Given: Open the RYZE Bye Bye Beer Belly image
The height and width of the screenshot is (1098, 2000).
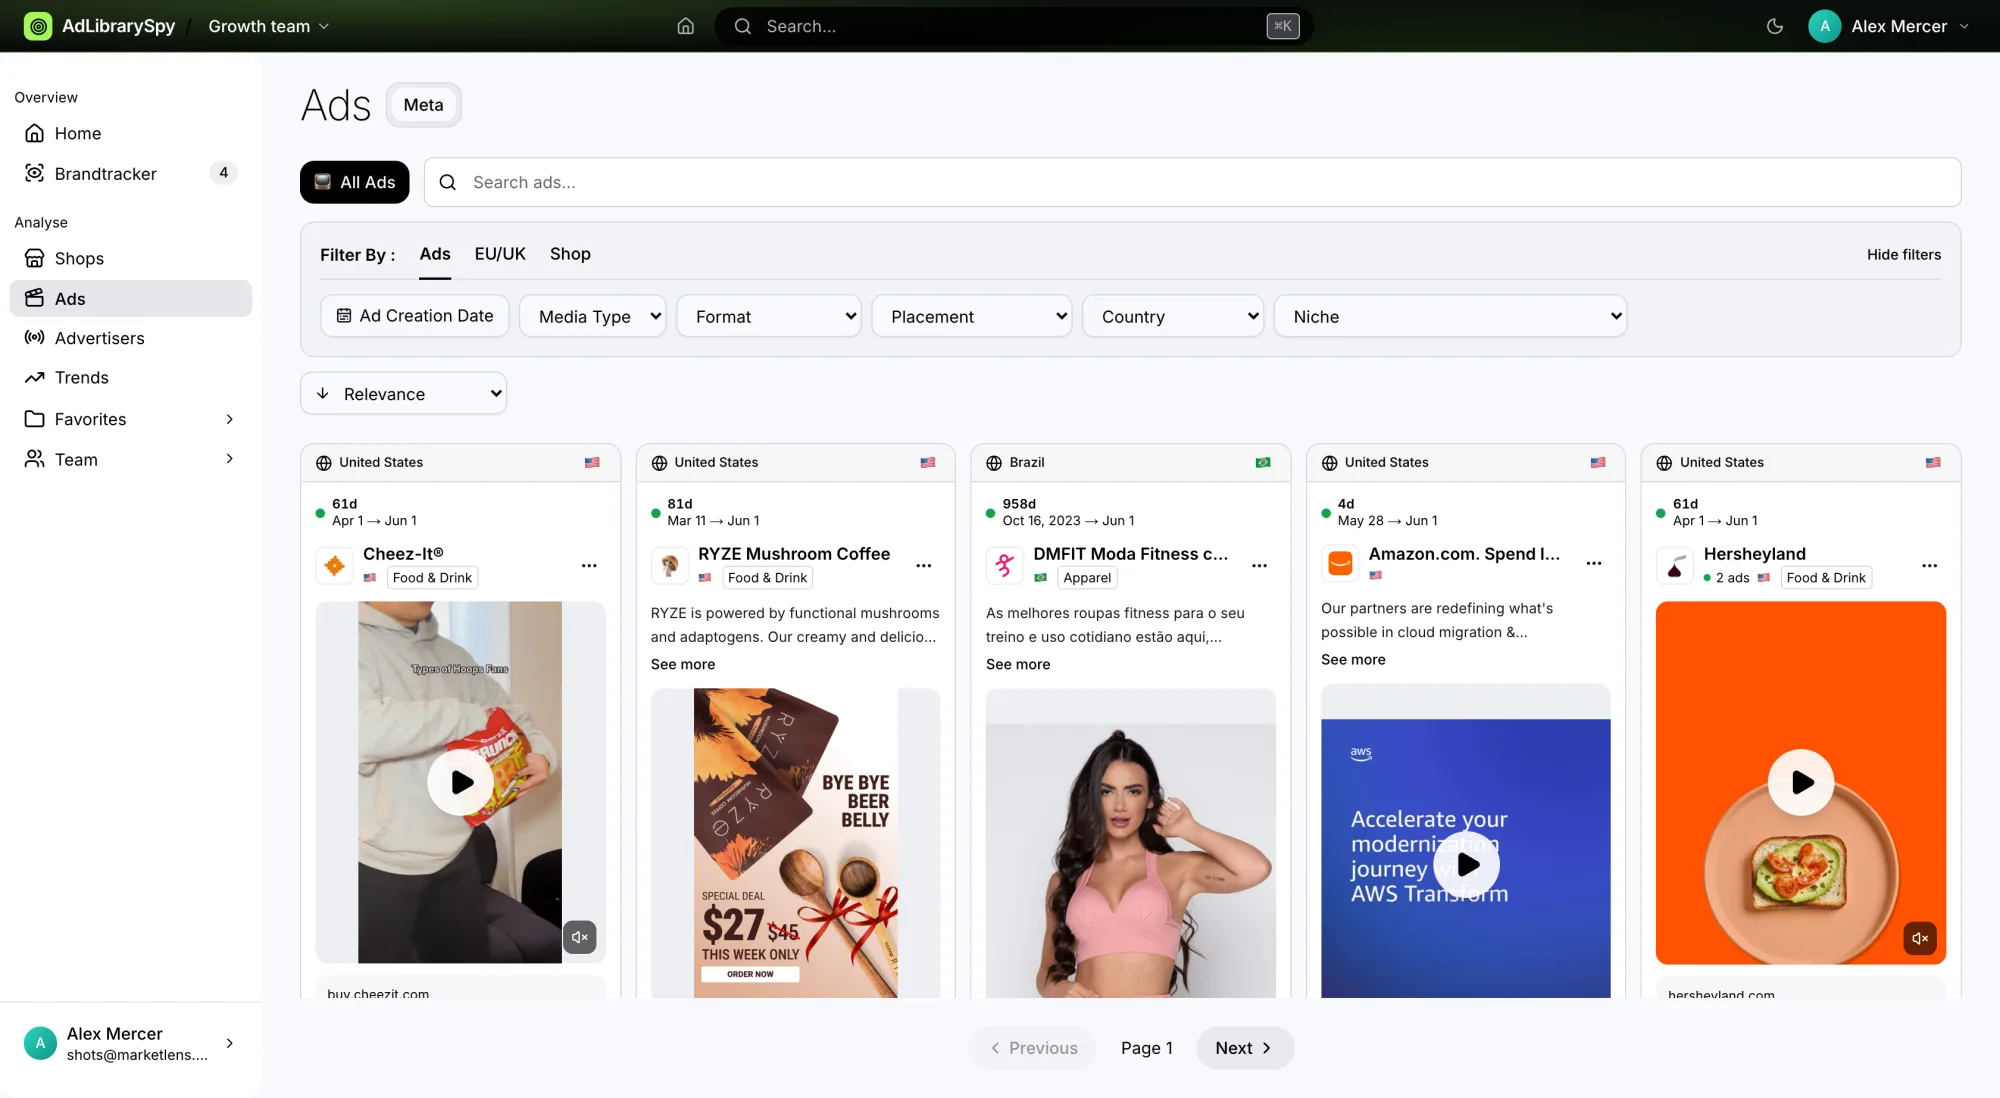Looking at the screenshot, I should (796, 842).
